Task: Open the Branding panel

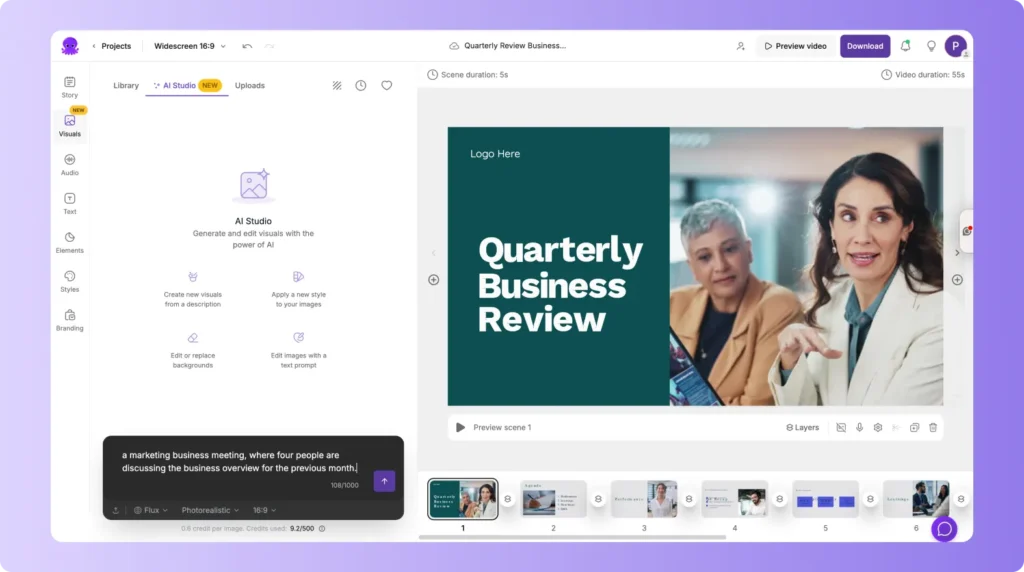Action: point(69,320)
